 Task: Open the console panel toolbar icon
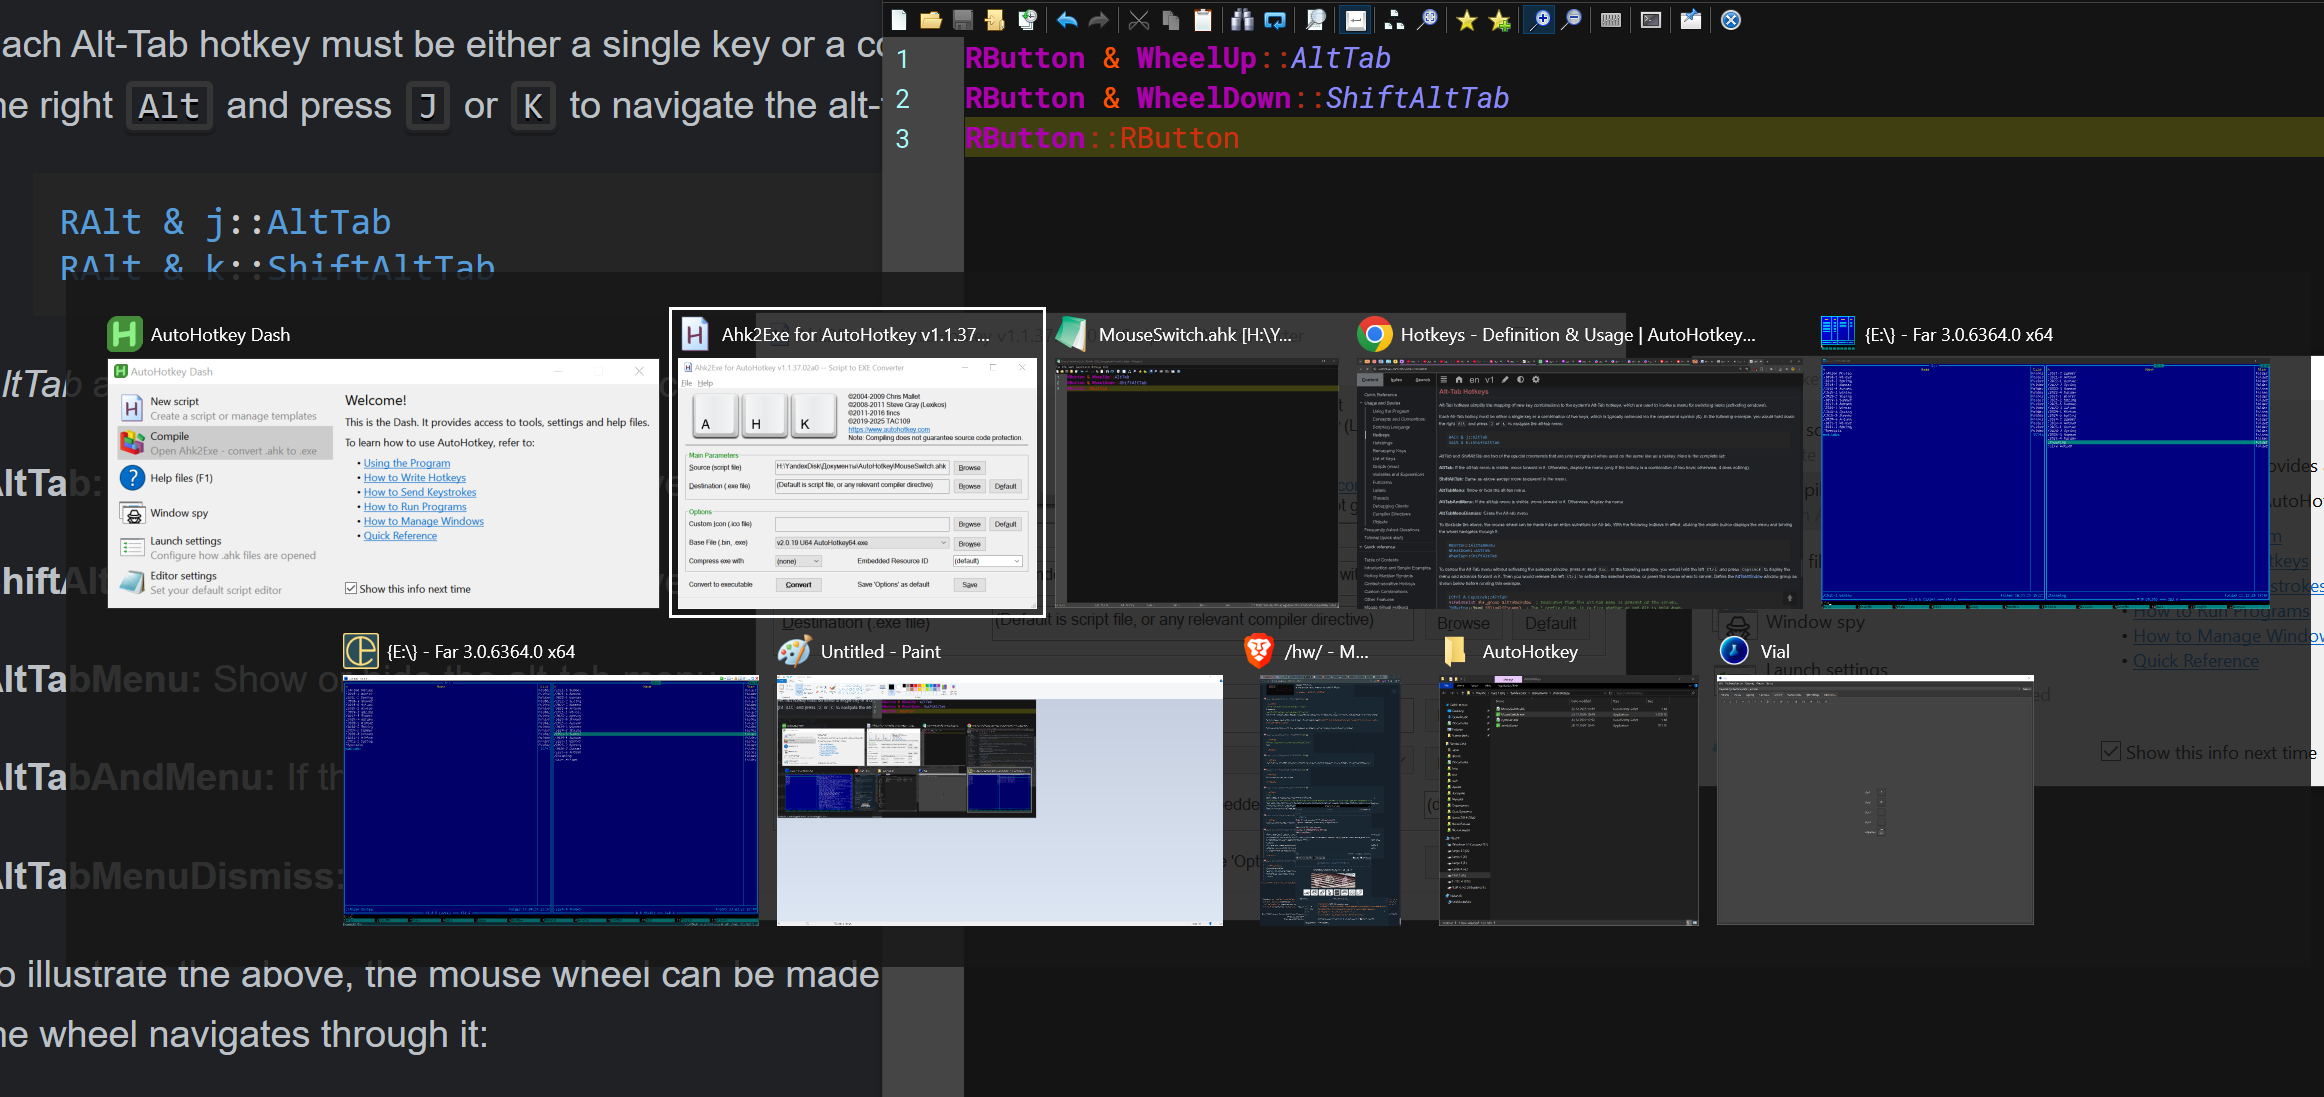coord(1651,20)
